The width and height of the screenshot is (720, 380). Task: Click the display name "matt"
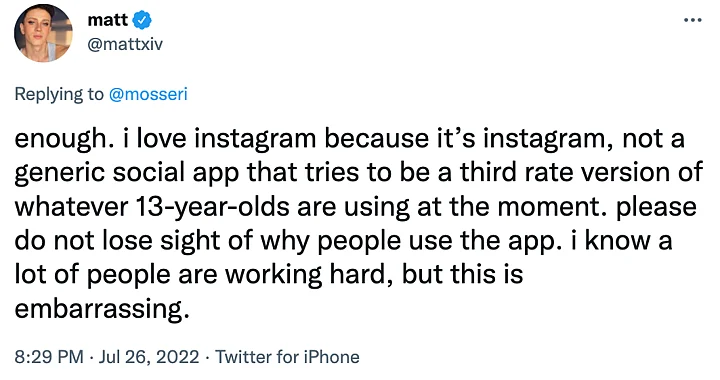click(108, 20)
